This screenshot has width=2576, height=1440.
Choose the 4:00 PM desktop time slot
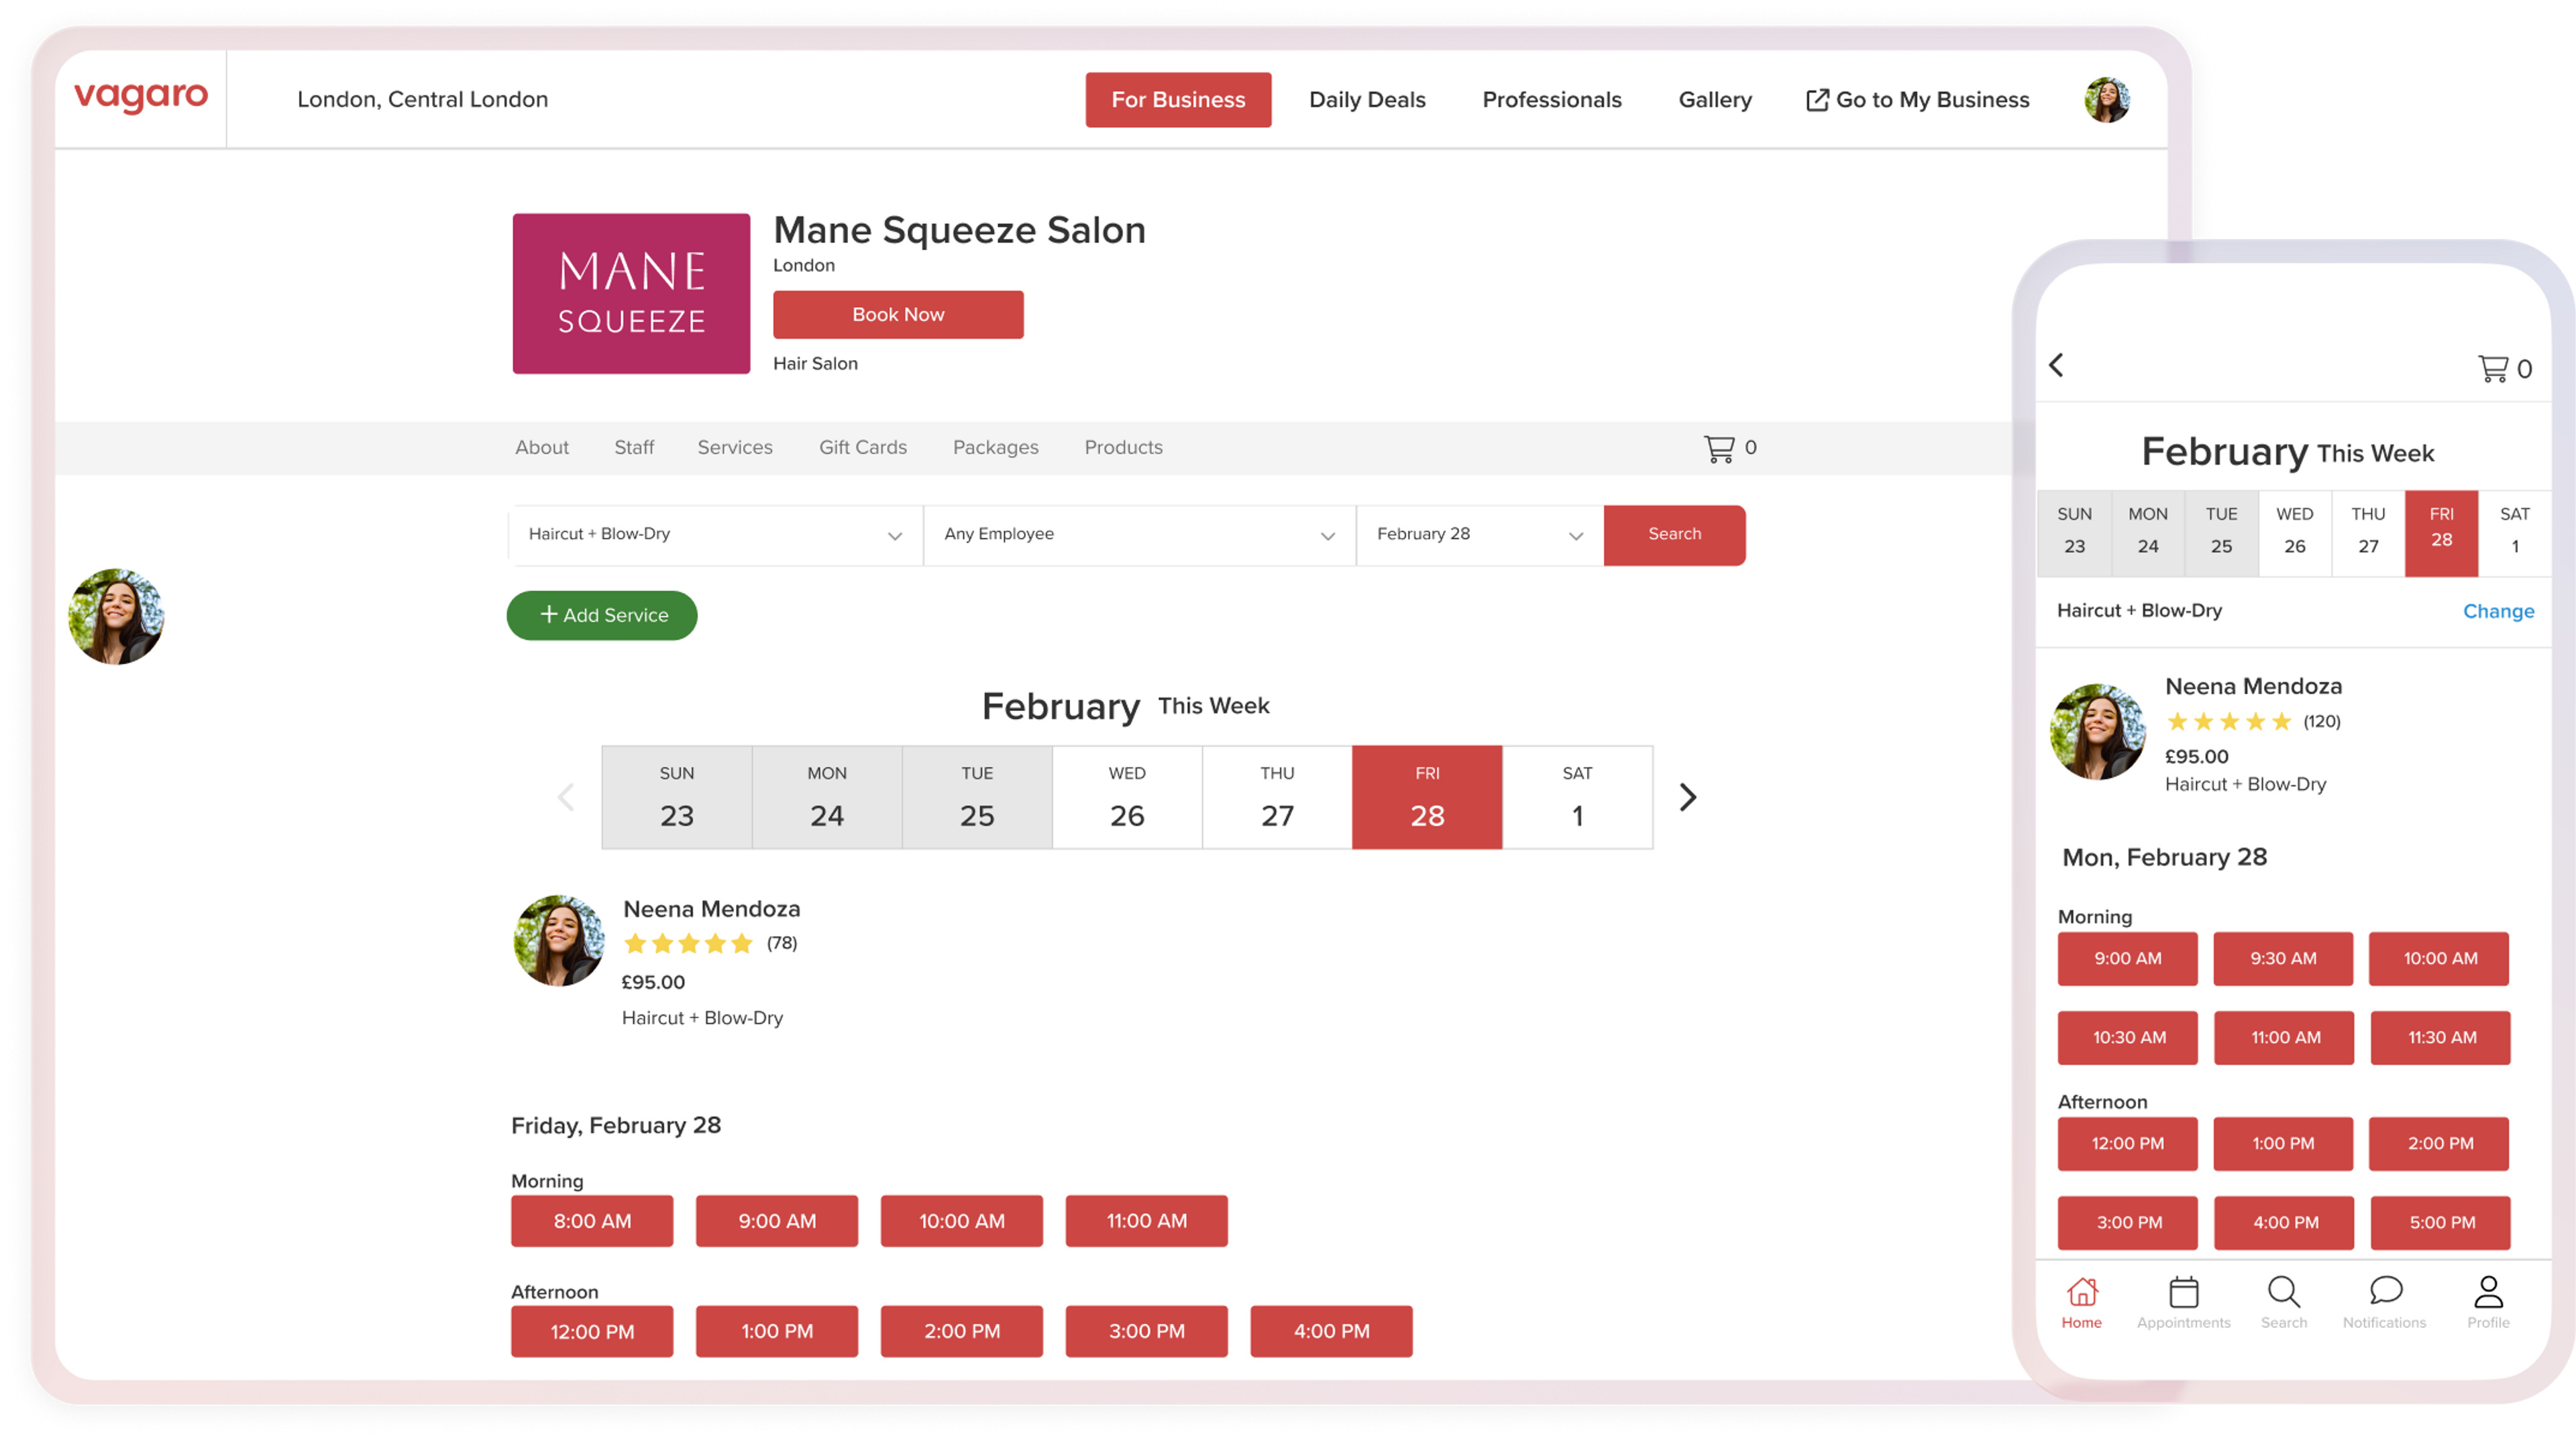click(1331, 1331)
